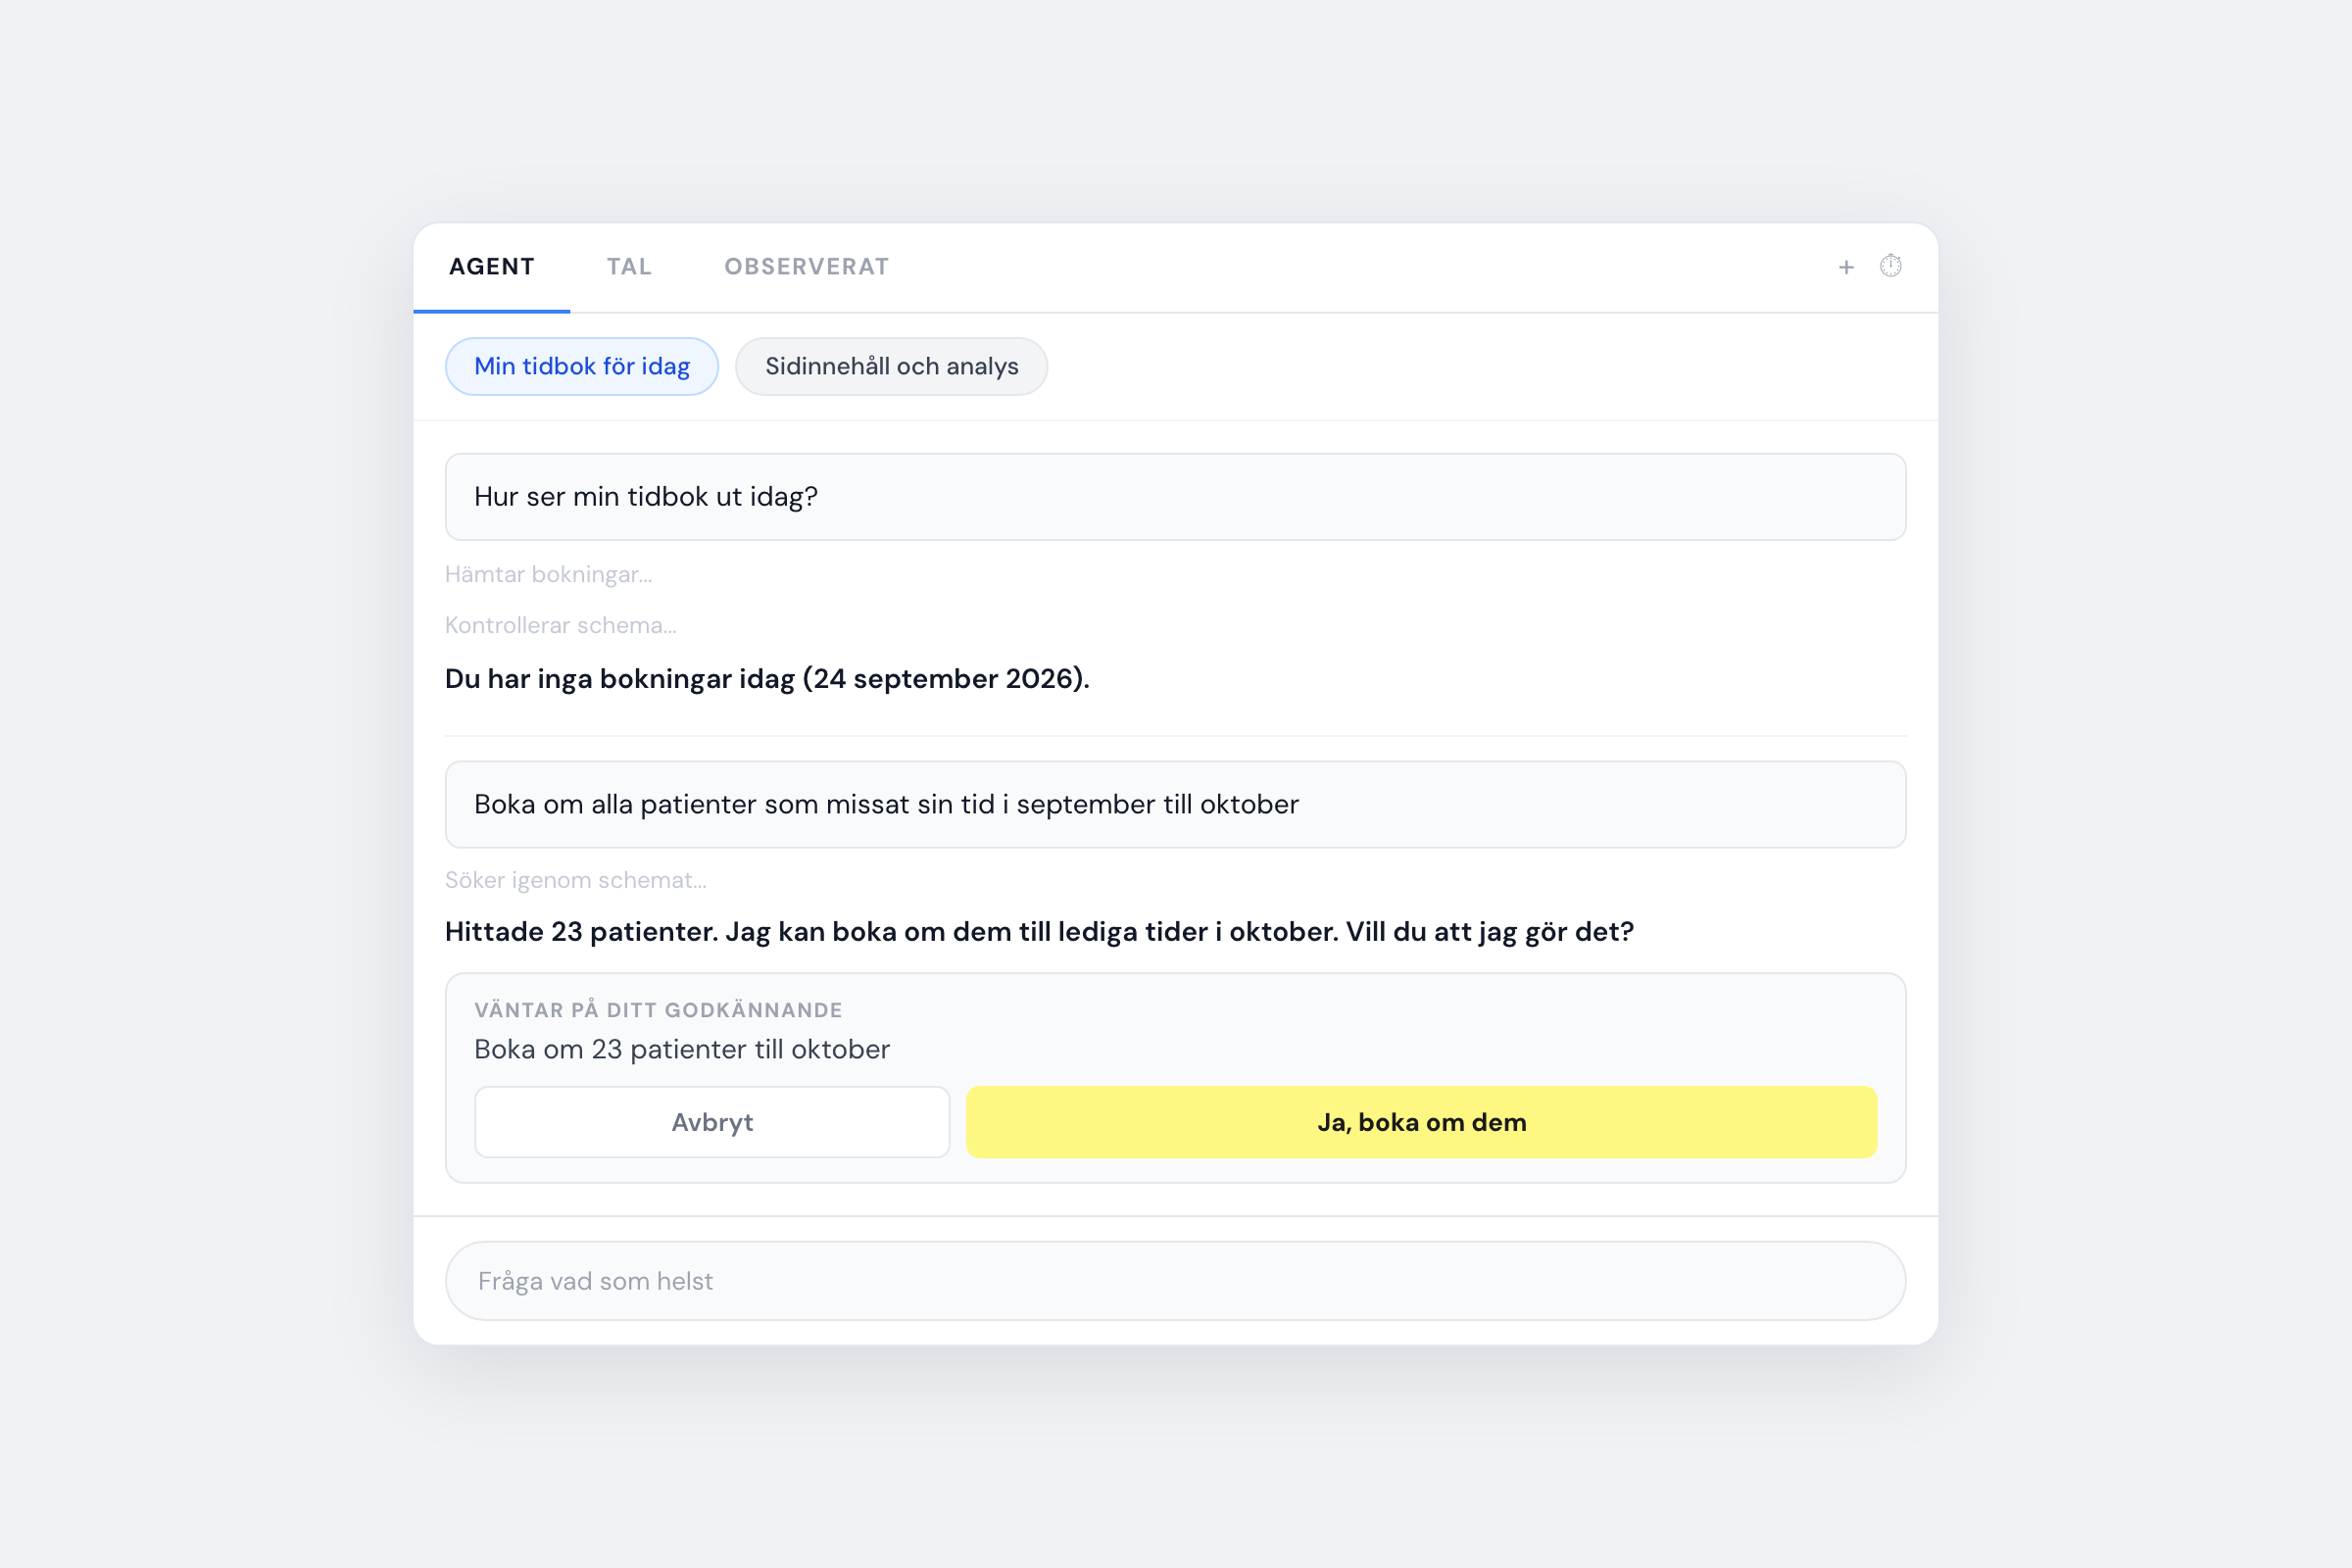Click 'Vill du att jag gör det?' question
Image resolution: width=2352 pixels, height=1568 pixels.
point(1489,932)
